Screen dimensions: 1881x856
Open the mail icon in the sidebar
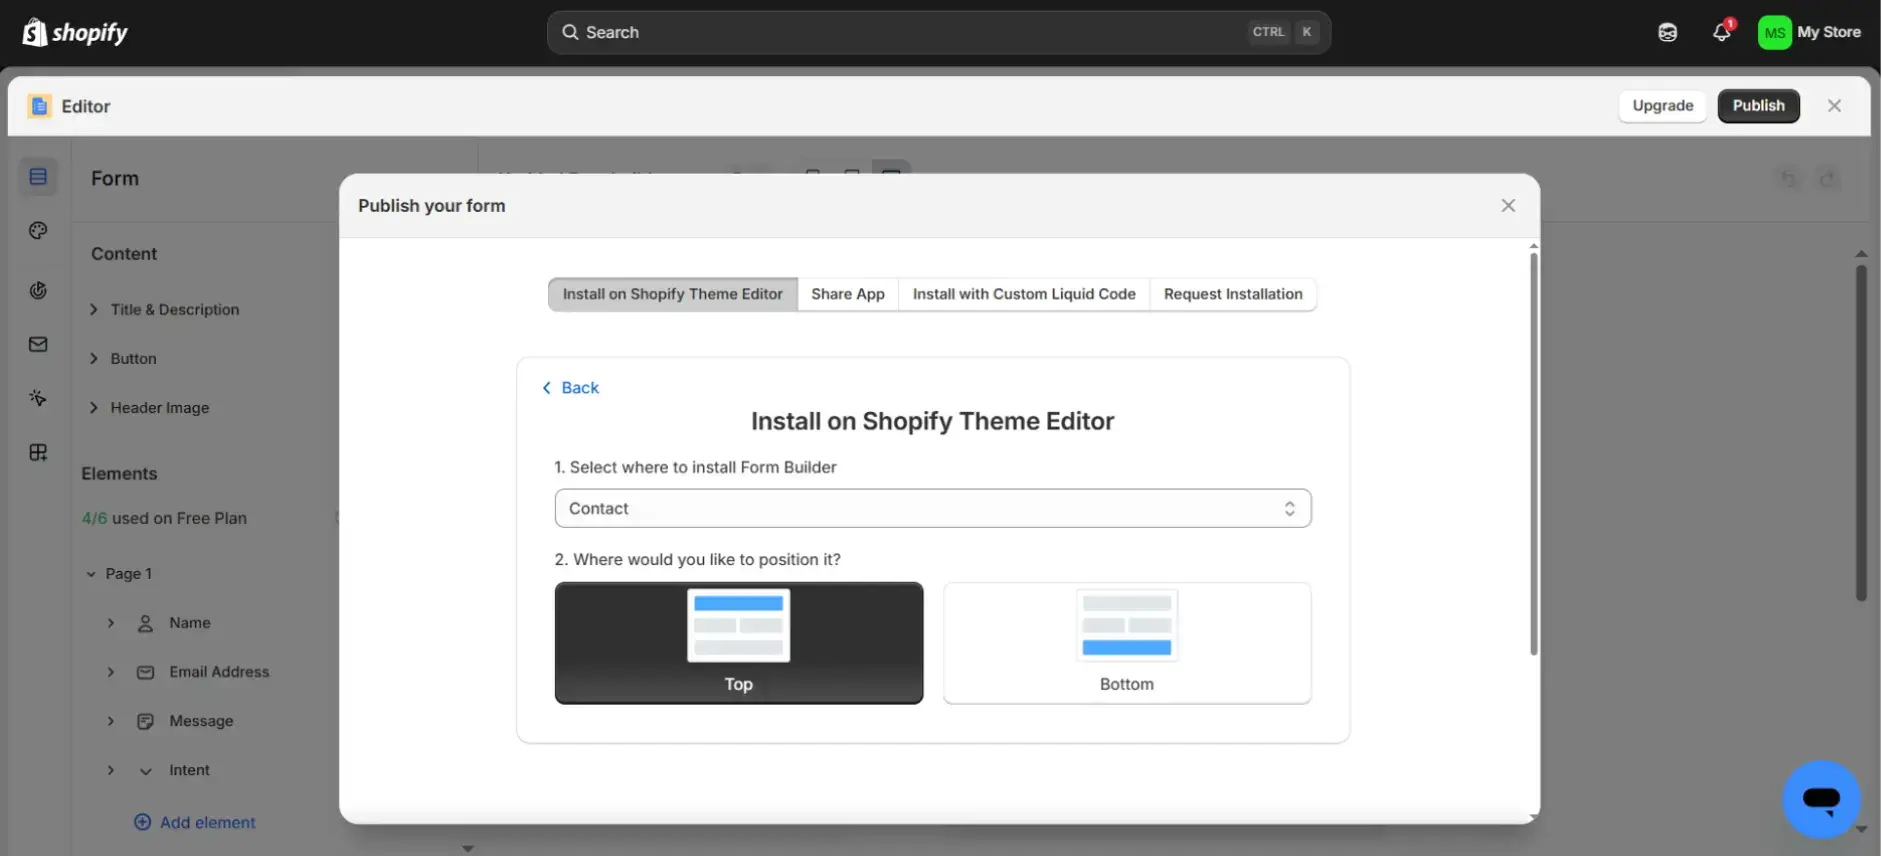[x=38, y=344]
